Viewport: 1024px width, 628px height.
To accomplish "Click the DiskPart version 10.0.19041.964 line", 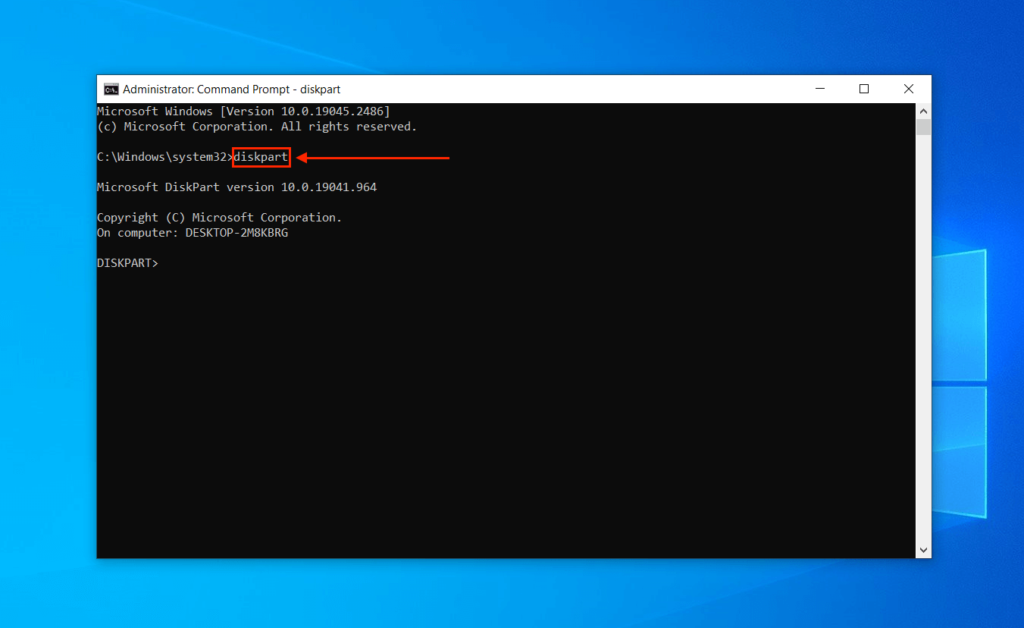I will tap(236, 187).
